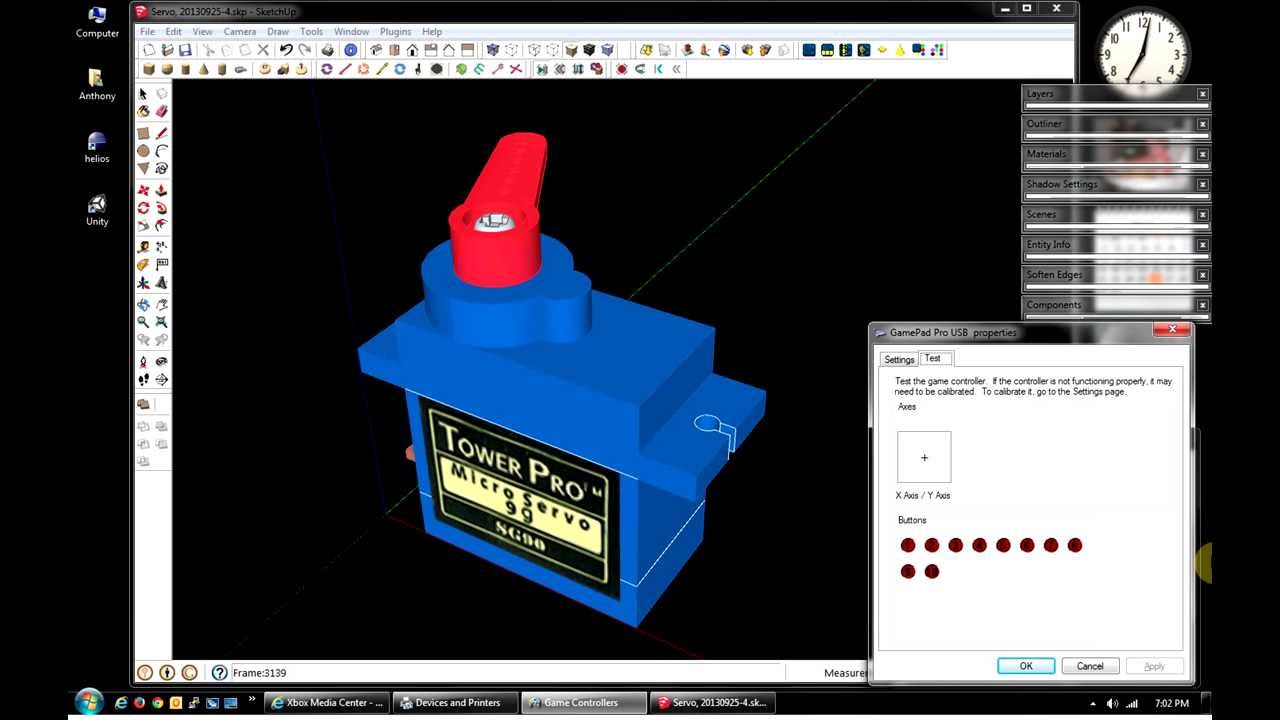Click the taskbar volume speaker icon

click(x=1112, y=703)
